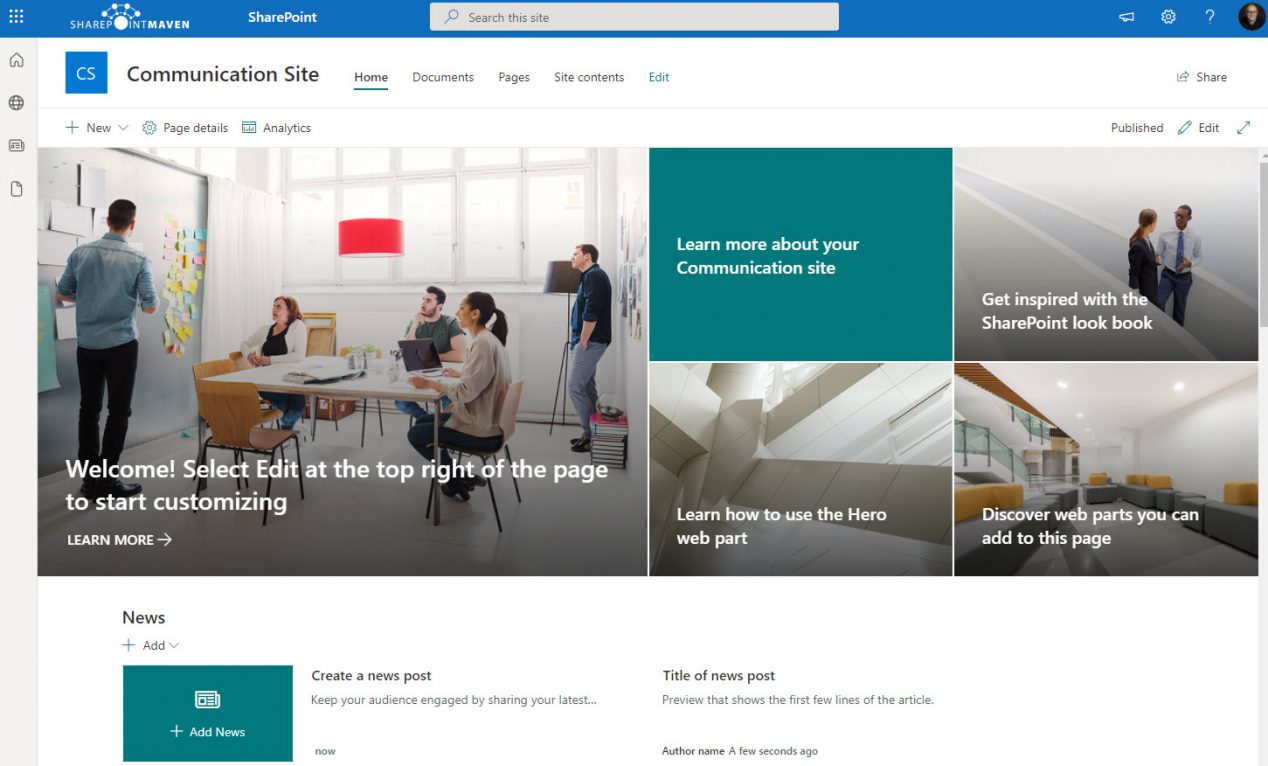Expand the page to full width

[1243, 128]
